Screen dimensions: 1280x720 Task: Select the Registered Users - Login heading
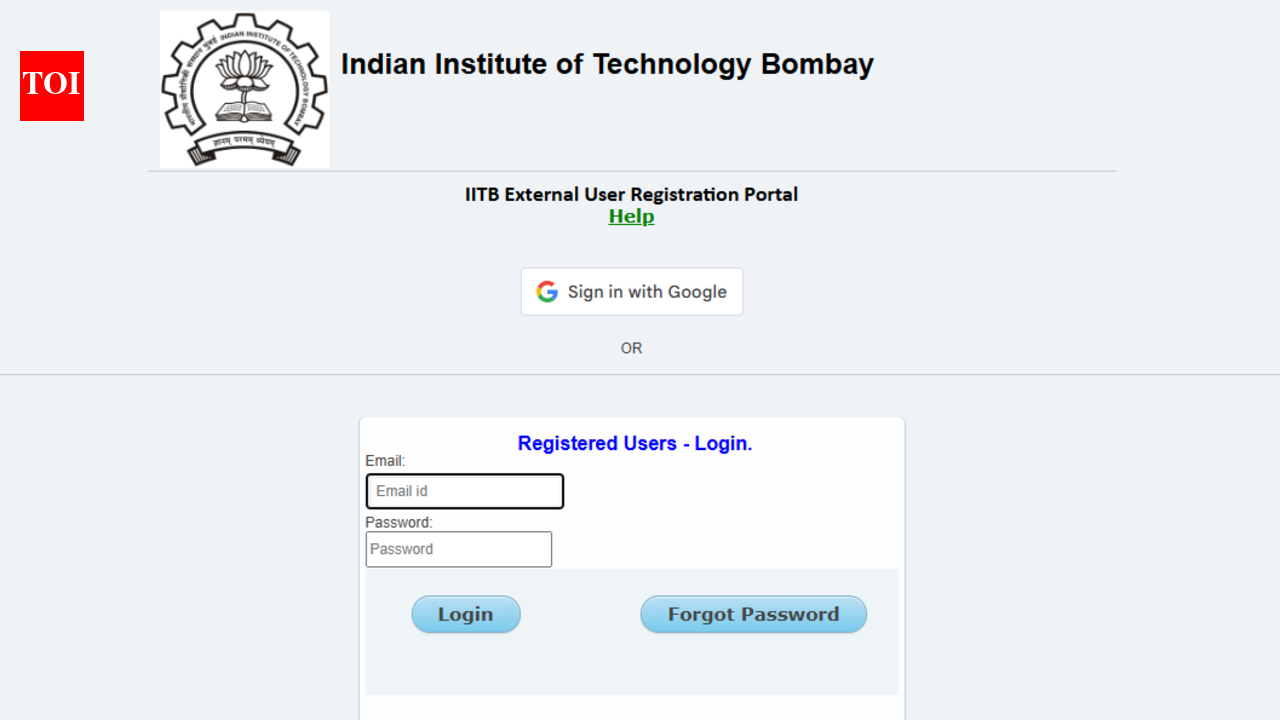(635, 443)
